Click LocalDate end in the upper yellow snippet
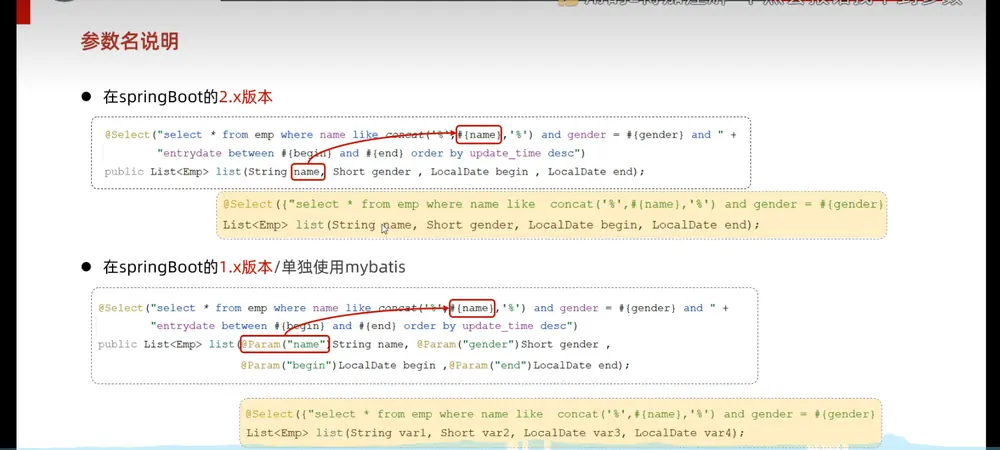This screenshot has height=450, width=1000. pos(699,225)
